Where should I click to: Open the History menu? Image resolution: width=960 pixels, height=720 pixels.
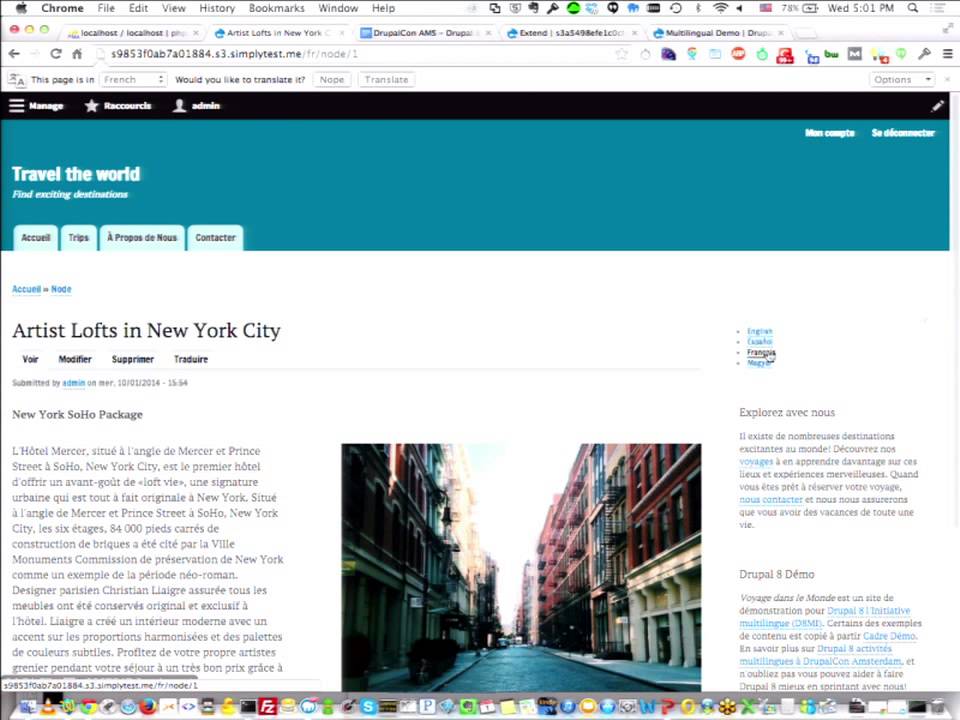click(x=217, y=8)
